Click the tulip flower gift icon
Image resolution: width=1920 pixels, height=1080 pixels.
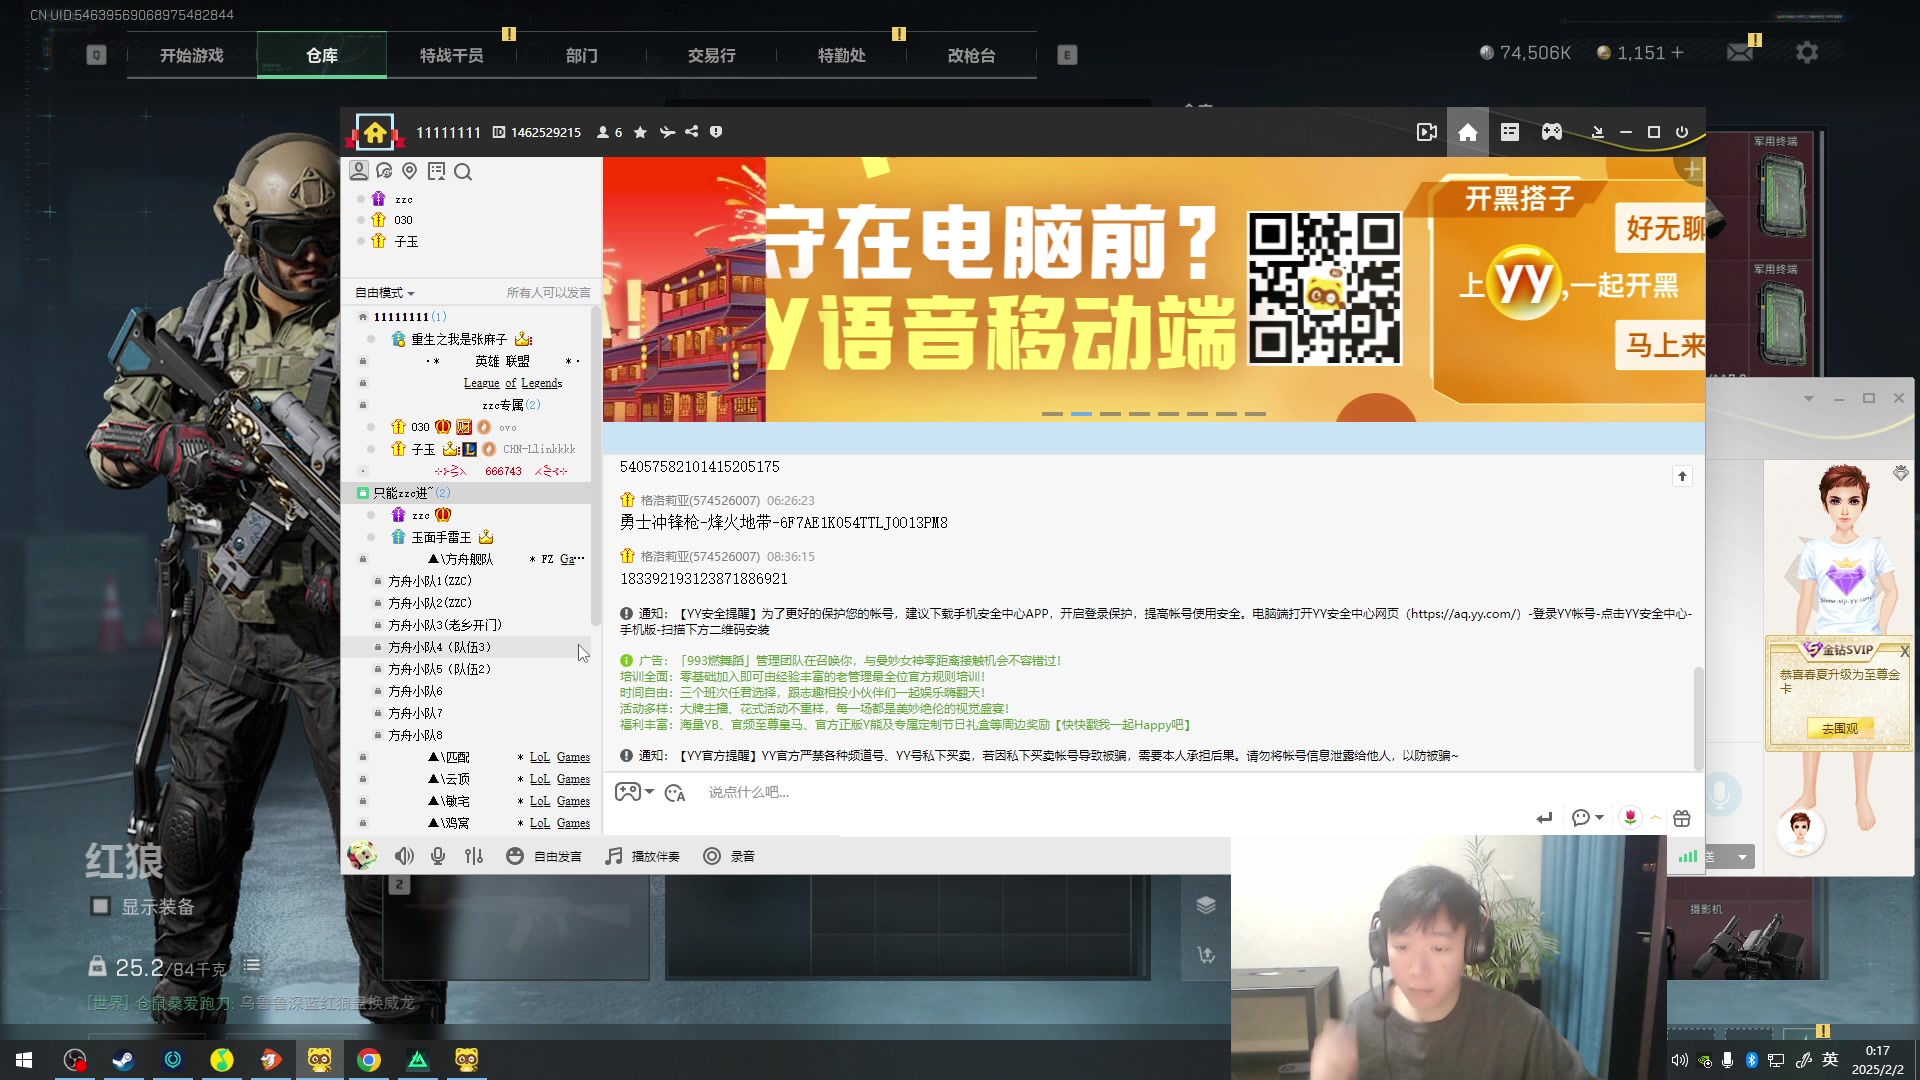[x=1630, y=818]
